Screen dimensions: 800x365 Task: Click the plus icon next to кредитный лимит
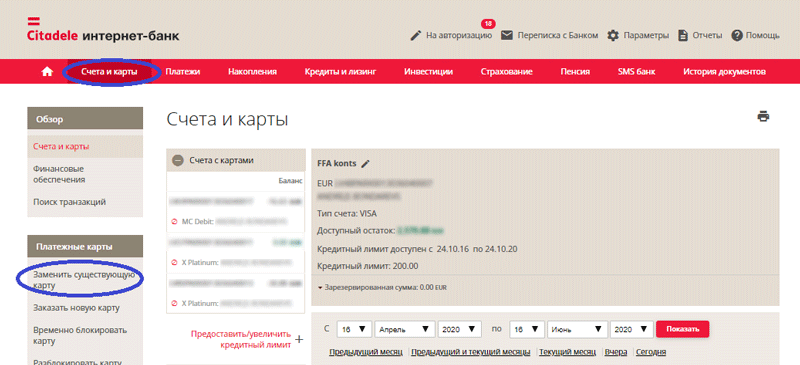coord(299,339)
